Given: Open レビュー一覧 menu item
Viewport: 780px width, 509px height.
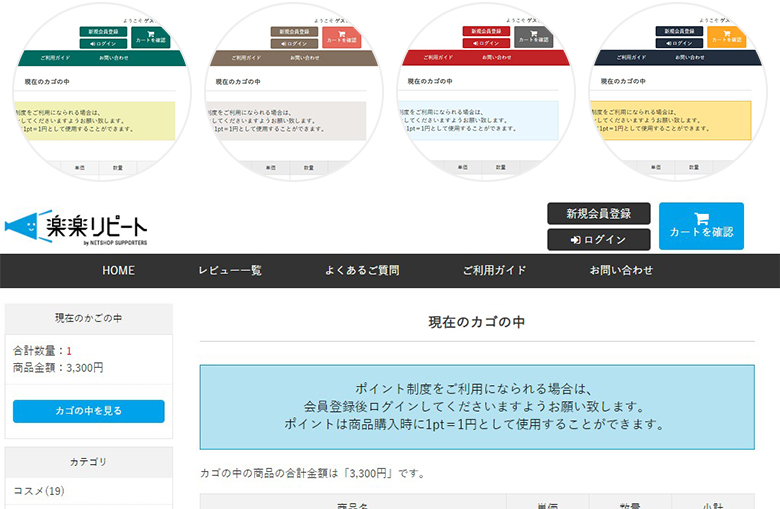Looking at the screenshot, I should click(x=230, y=271).
